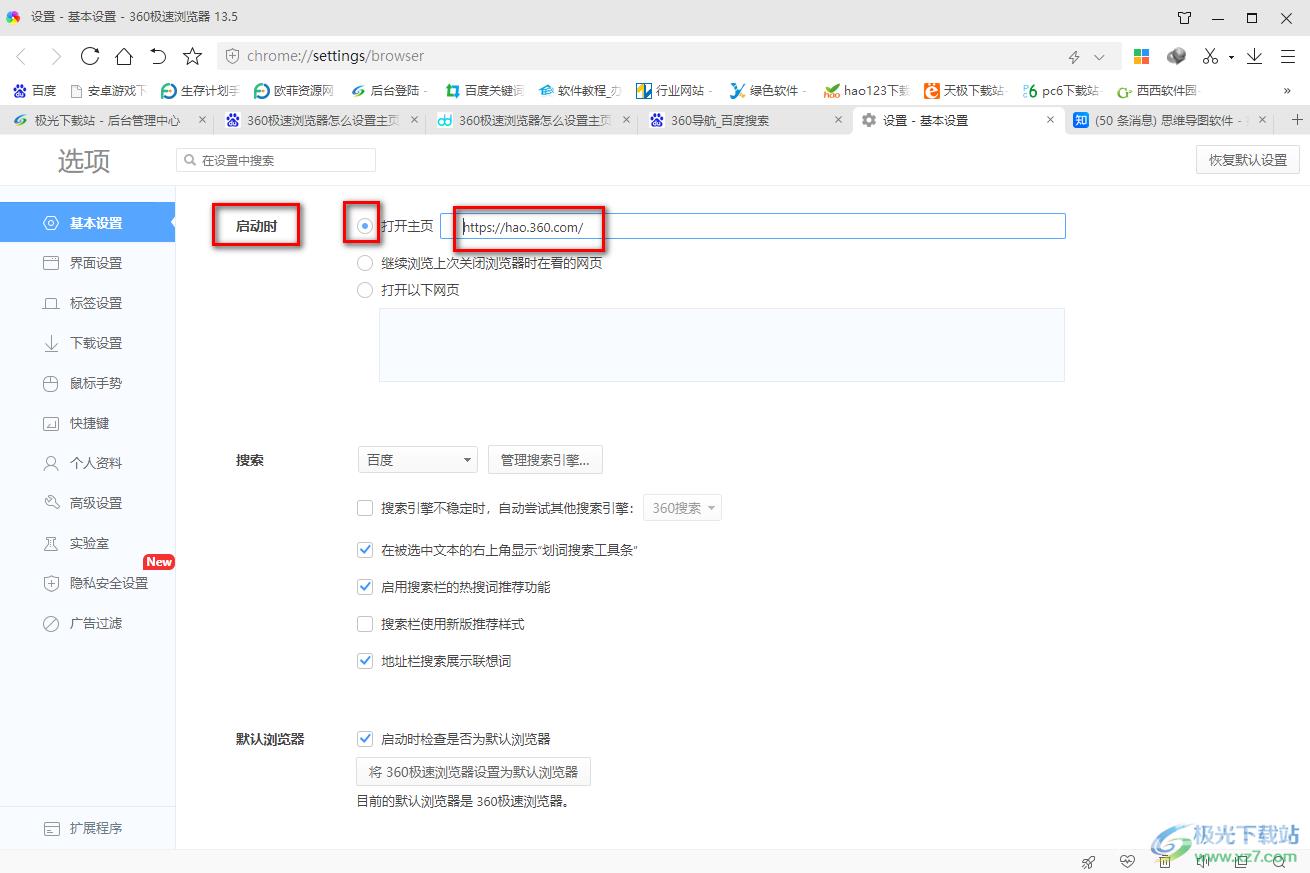
Task: Click the 在设置中搜索 search field
Action: [276, 160]
